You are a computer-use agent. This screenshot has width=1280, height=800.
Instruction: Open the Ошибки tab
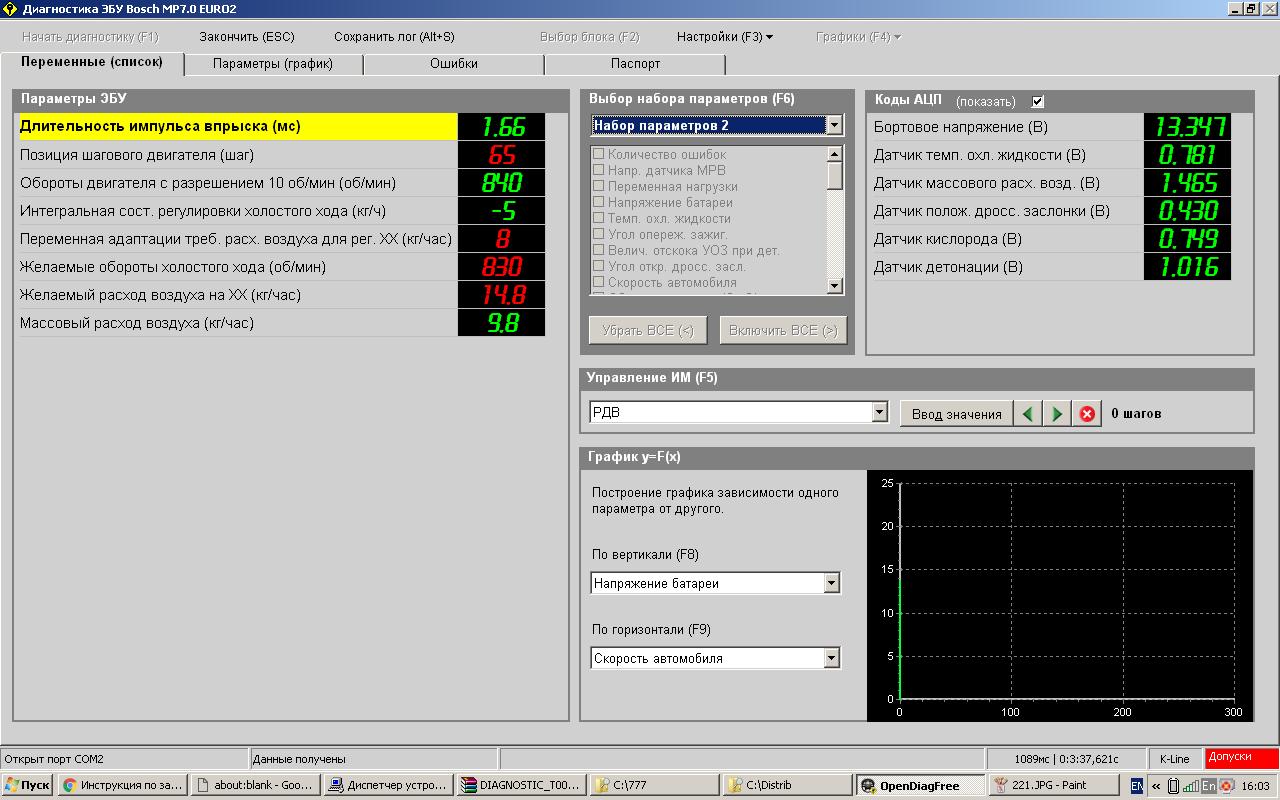click(x=454, y=63)
